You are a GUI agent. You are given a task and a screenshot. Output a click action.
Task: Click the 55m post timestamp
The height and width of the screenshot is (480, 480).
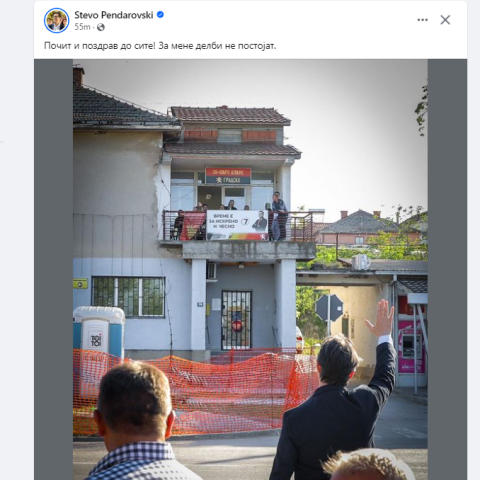click(82, 27)
